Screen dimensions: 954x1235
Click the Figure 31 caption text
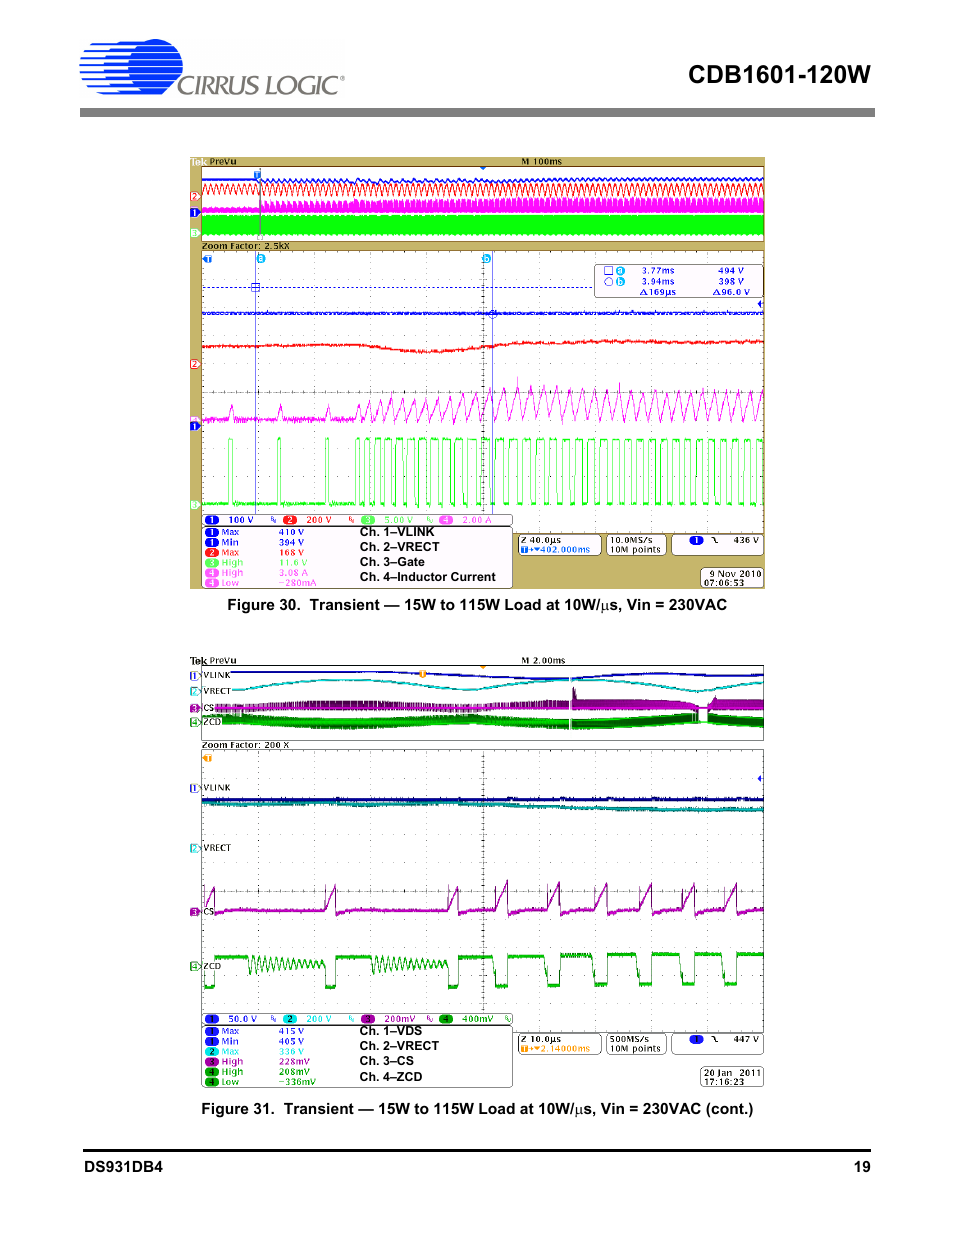pos(477,1109)
